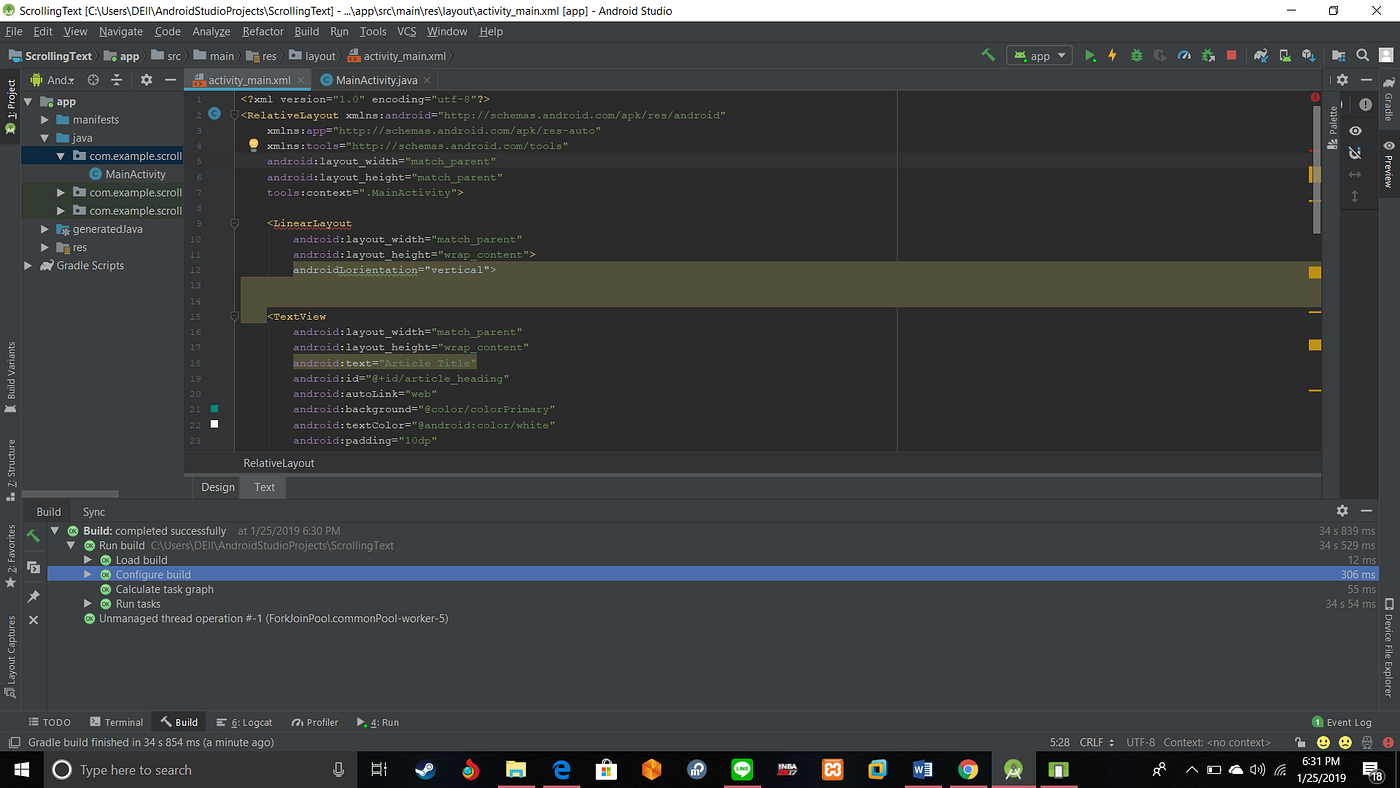Viewport: 1400px width, 788px height.
Task: Select the Debug app icon
Action: pos(1136,55)
